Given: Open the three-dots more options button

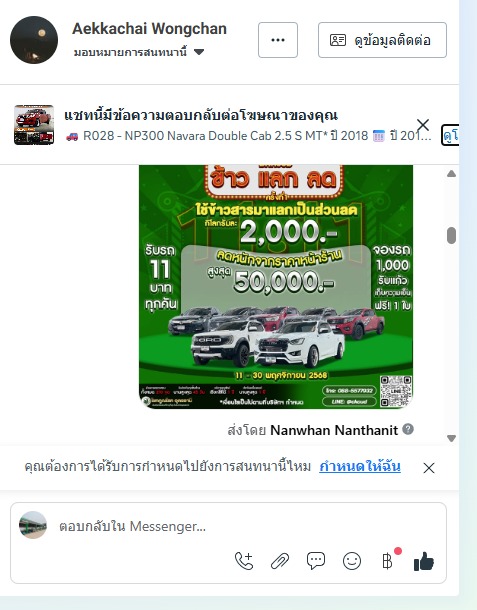Looking at the screenshot, I should coord(278,40).
